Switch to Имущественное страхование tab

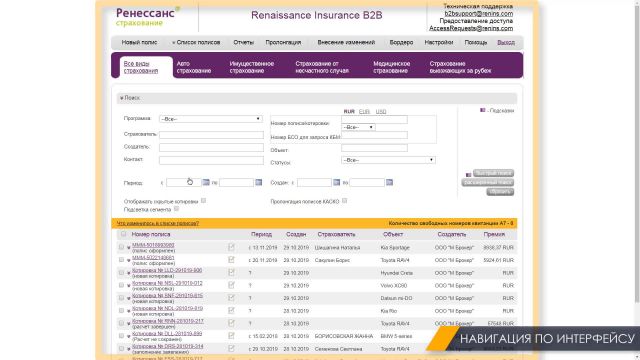coord(251,67)
